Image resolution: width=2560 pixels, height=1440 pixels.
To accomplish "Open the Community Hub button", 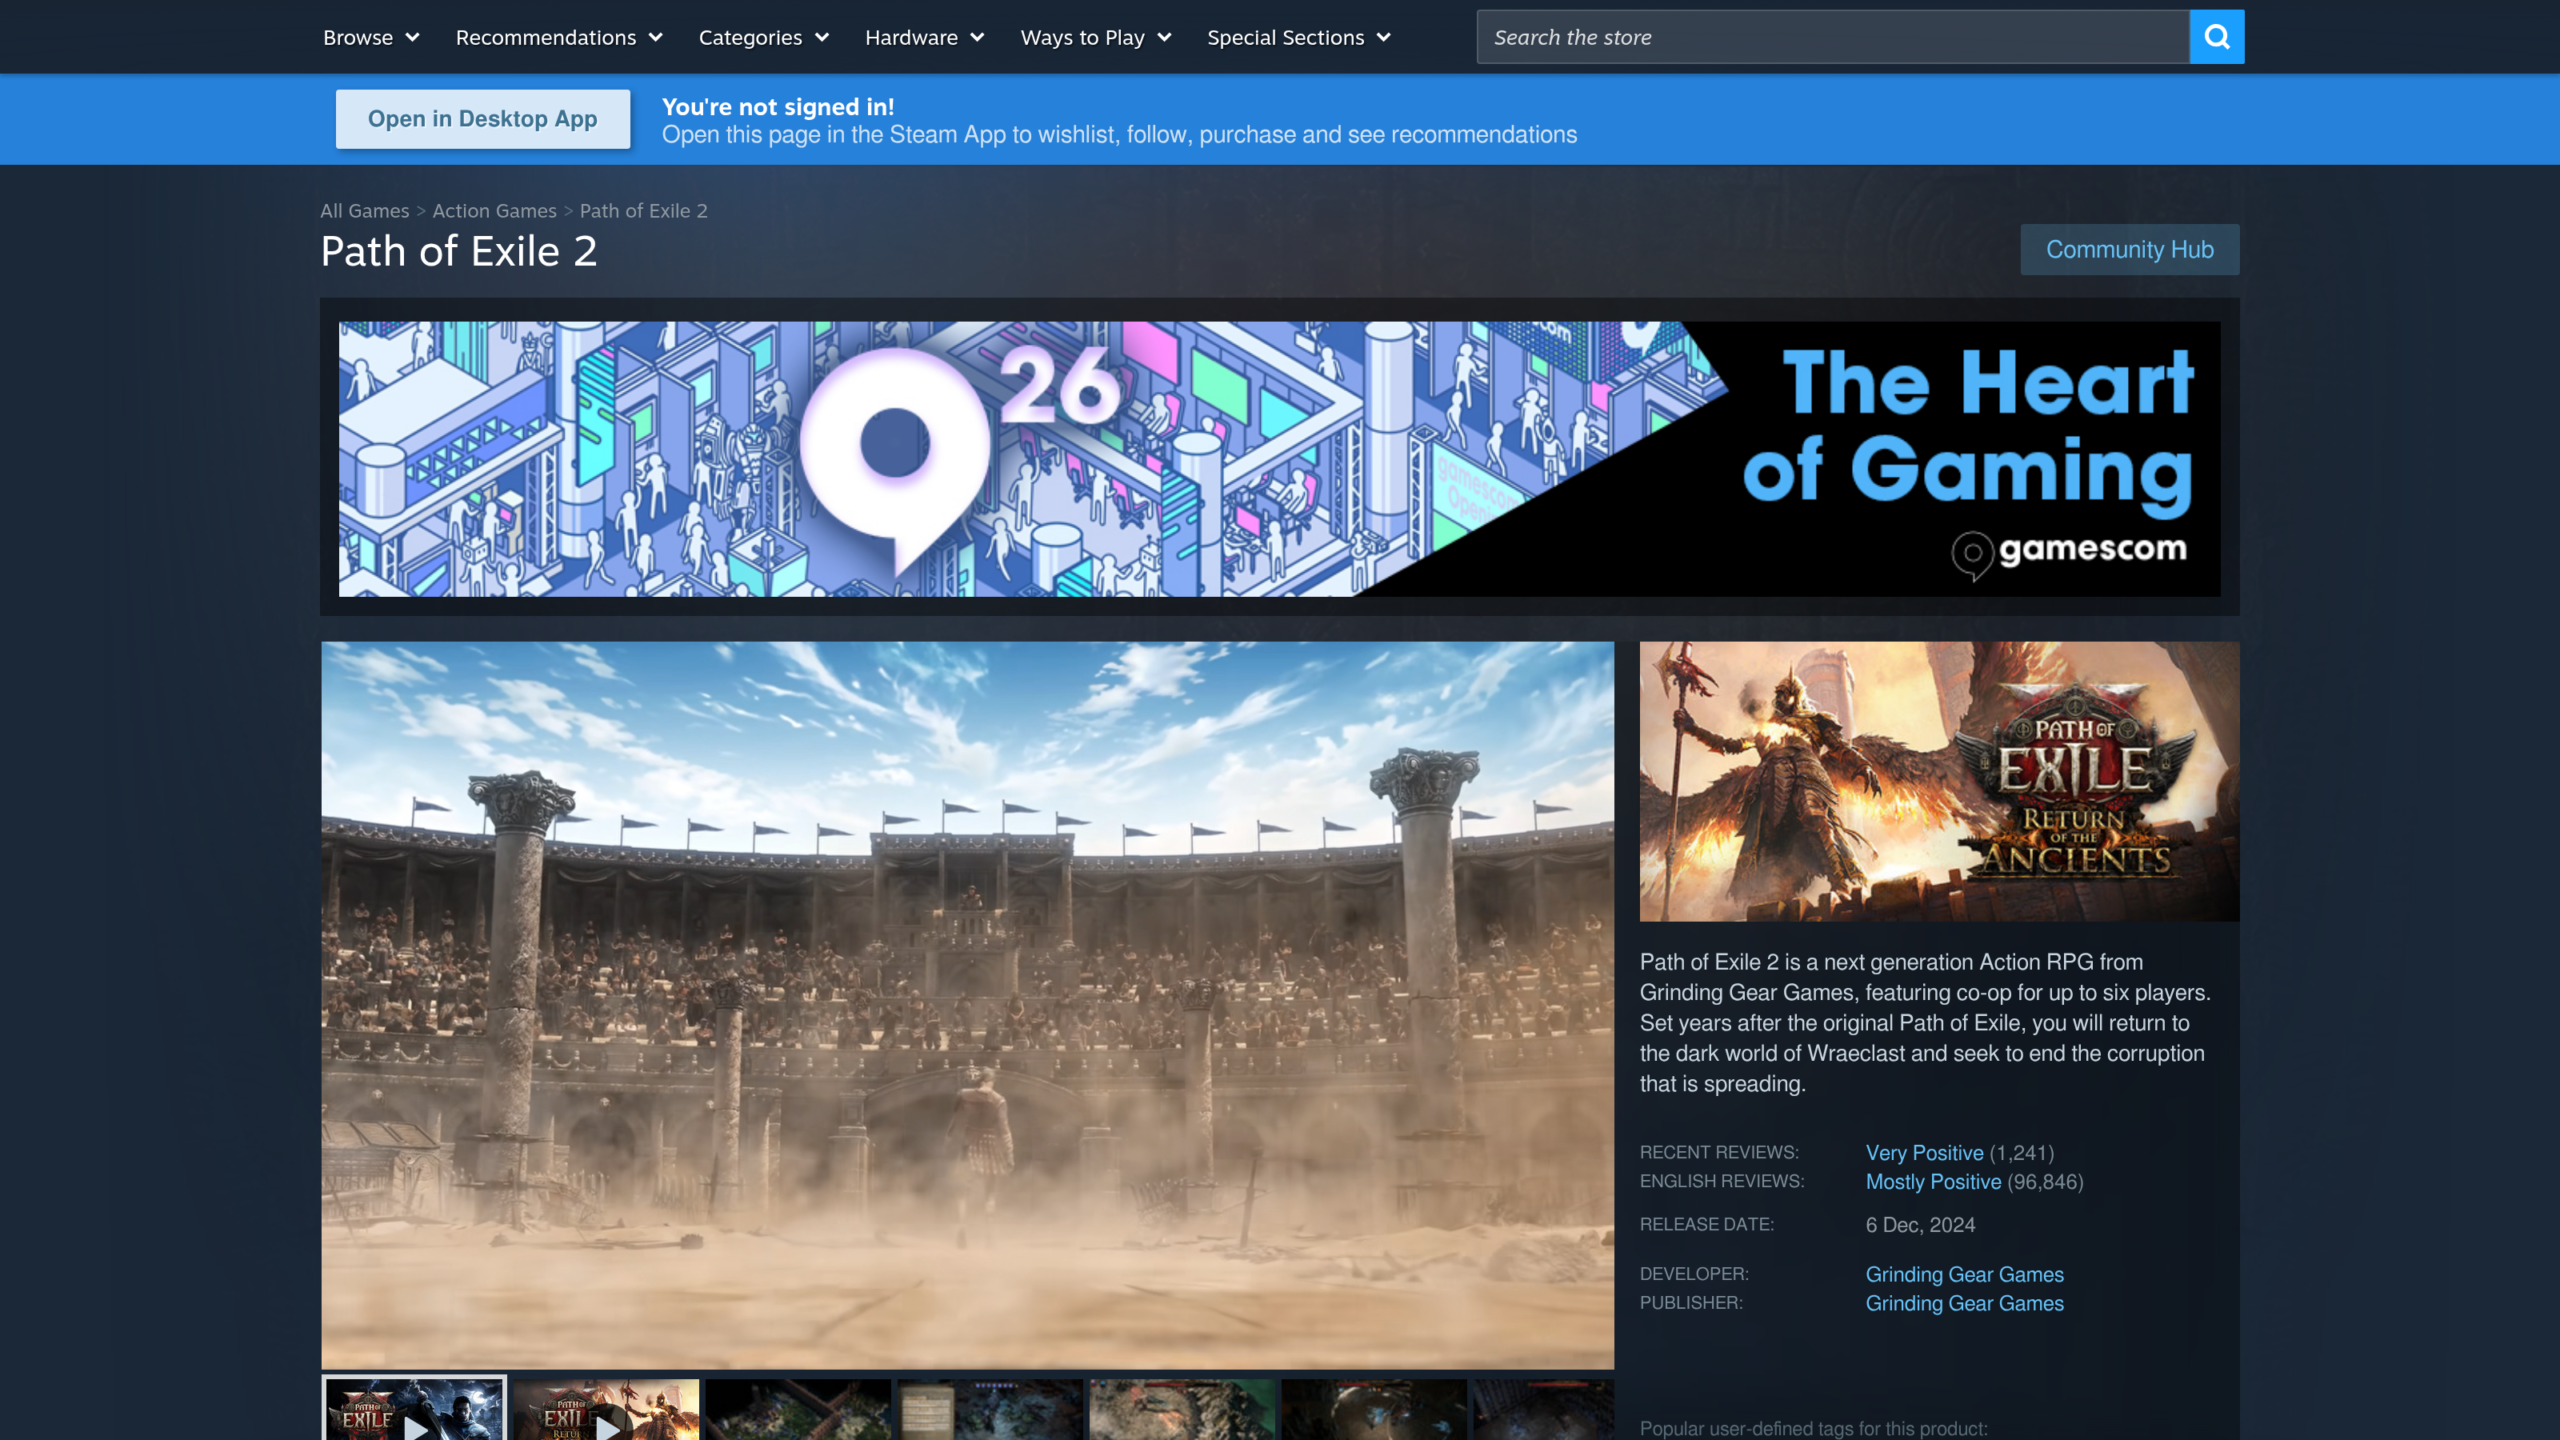I will 2129,249.
